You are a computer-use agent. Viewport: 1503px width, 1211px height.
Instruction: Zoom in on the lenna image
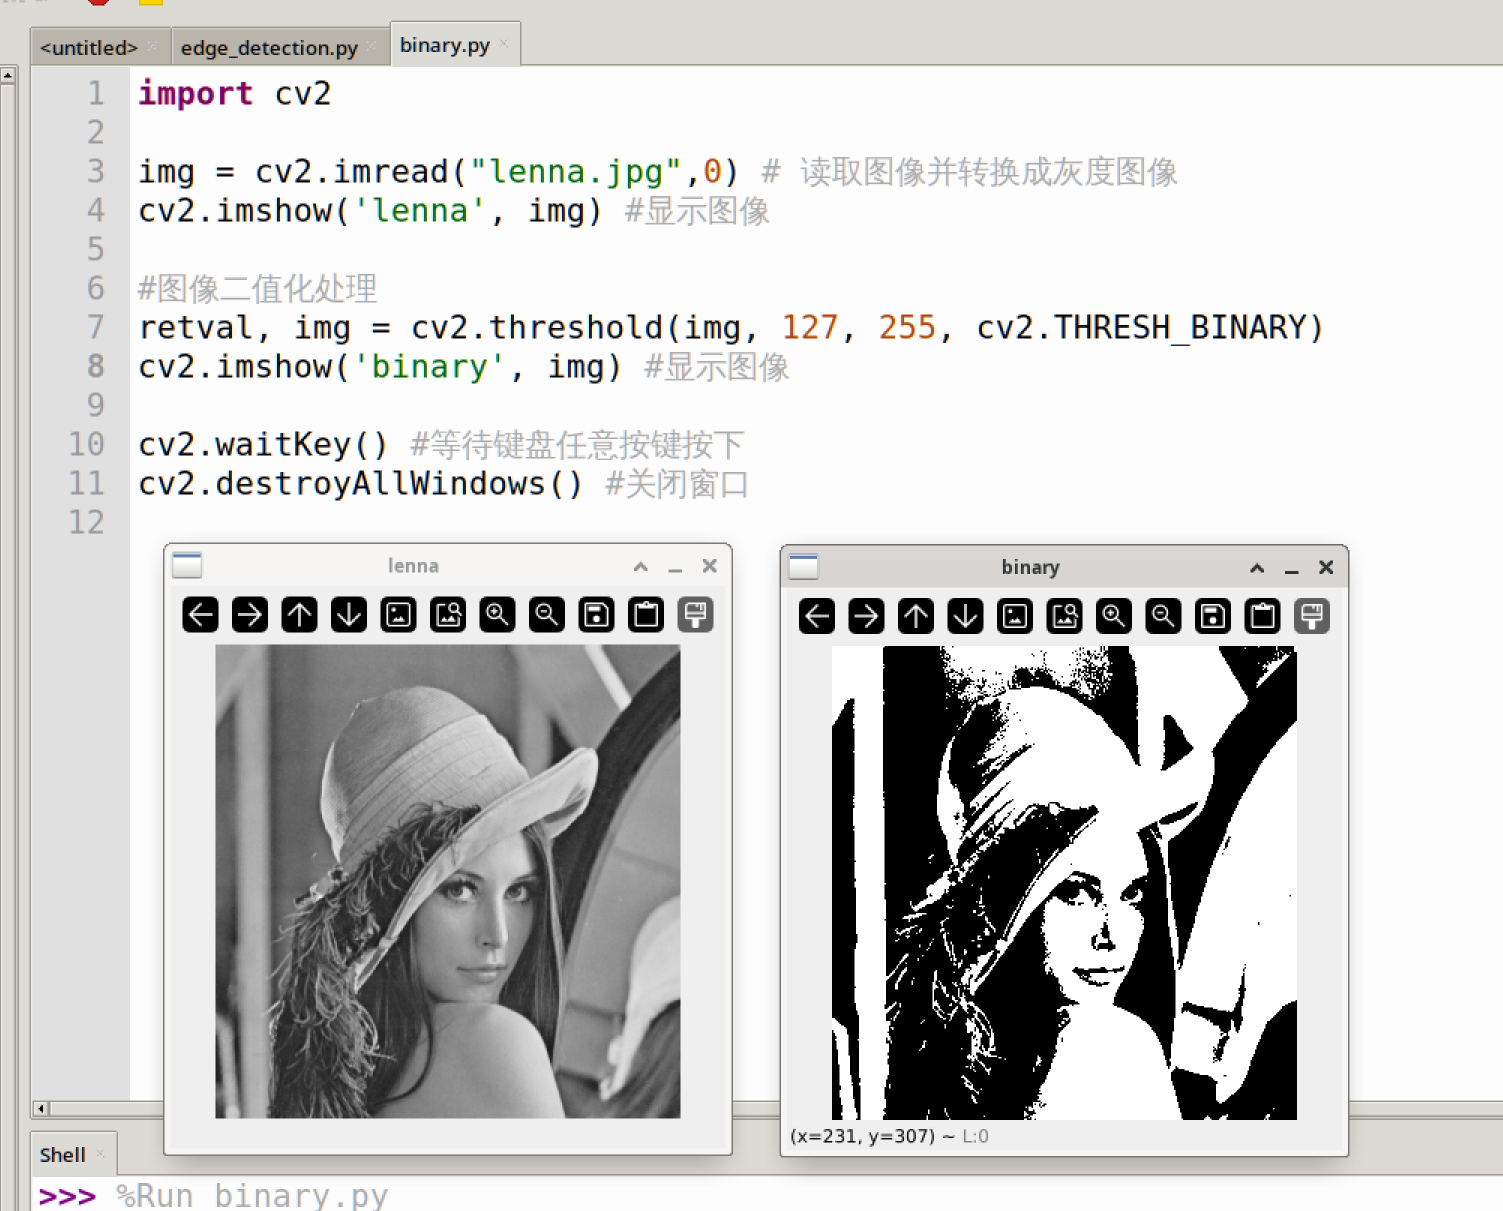497,614
